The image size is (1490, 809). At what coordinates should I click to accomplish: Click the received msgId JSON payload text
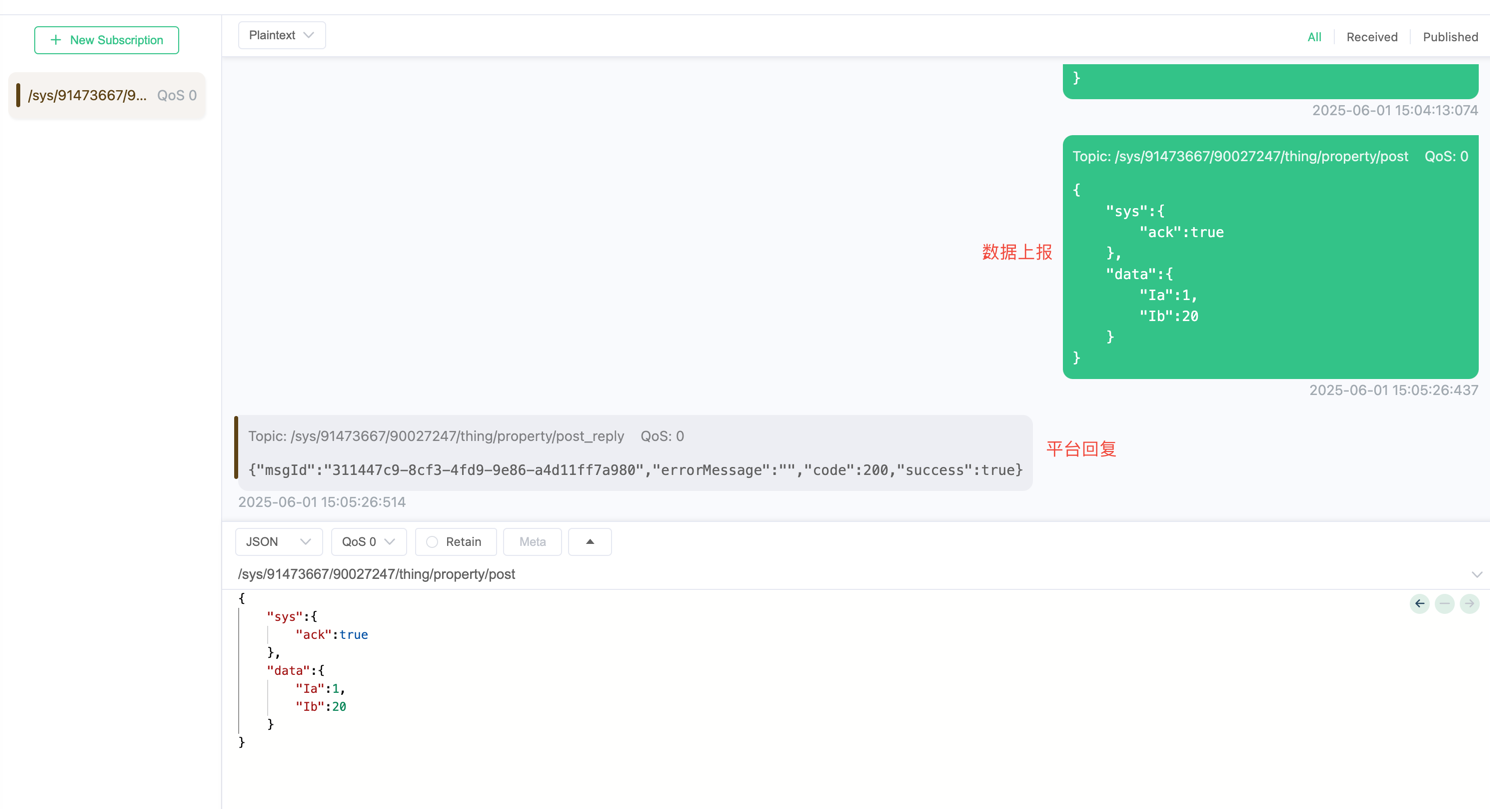click(x=635, y=470)
